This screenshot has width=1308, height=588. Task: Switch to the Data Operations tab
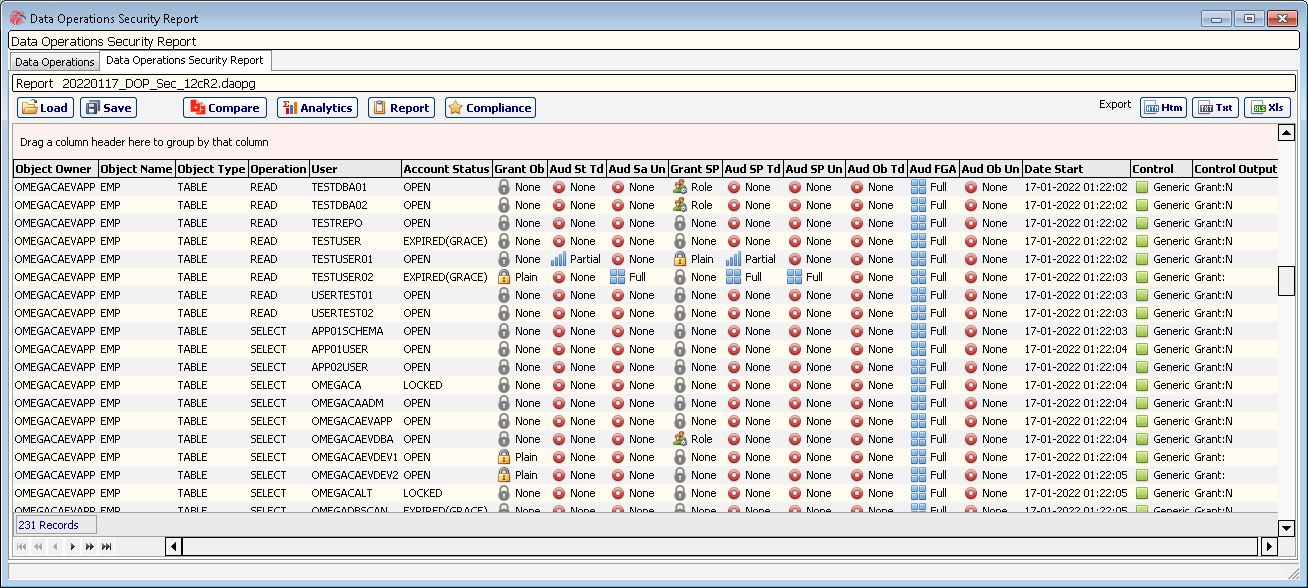pos(55,62)
